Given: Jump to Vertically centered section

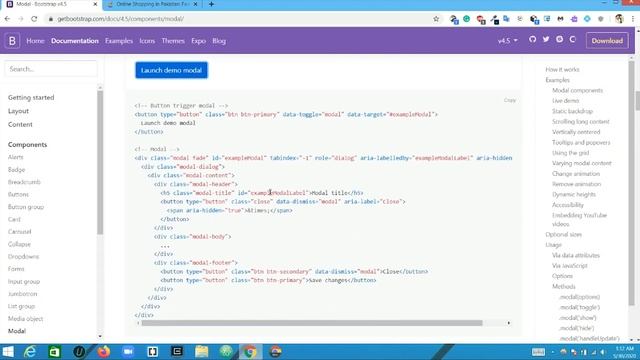Looking at the screenshot, I should click(576, 132).
